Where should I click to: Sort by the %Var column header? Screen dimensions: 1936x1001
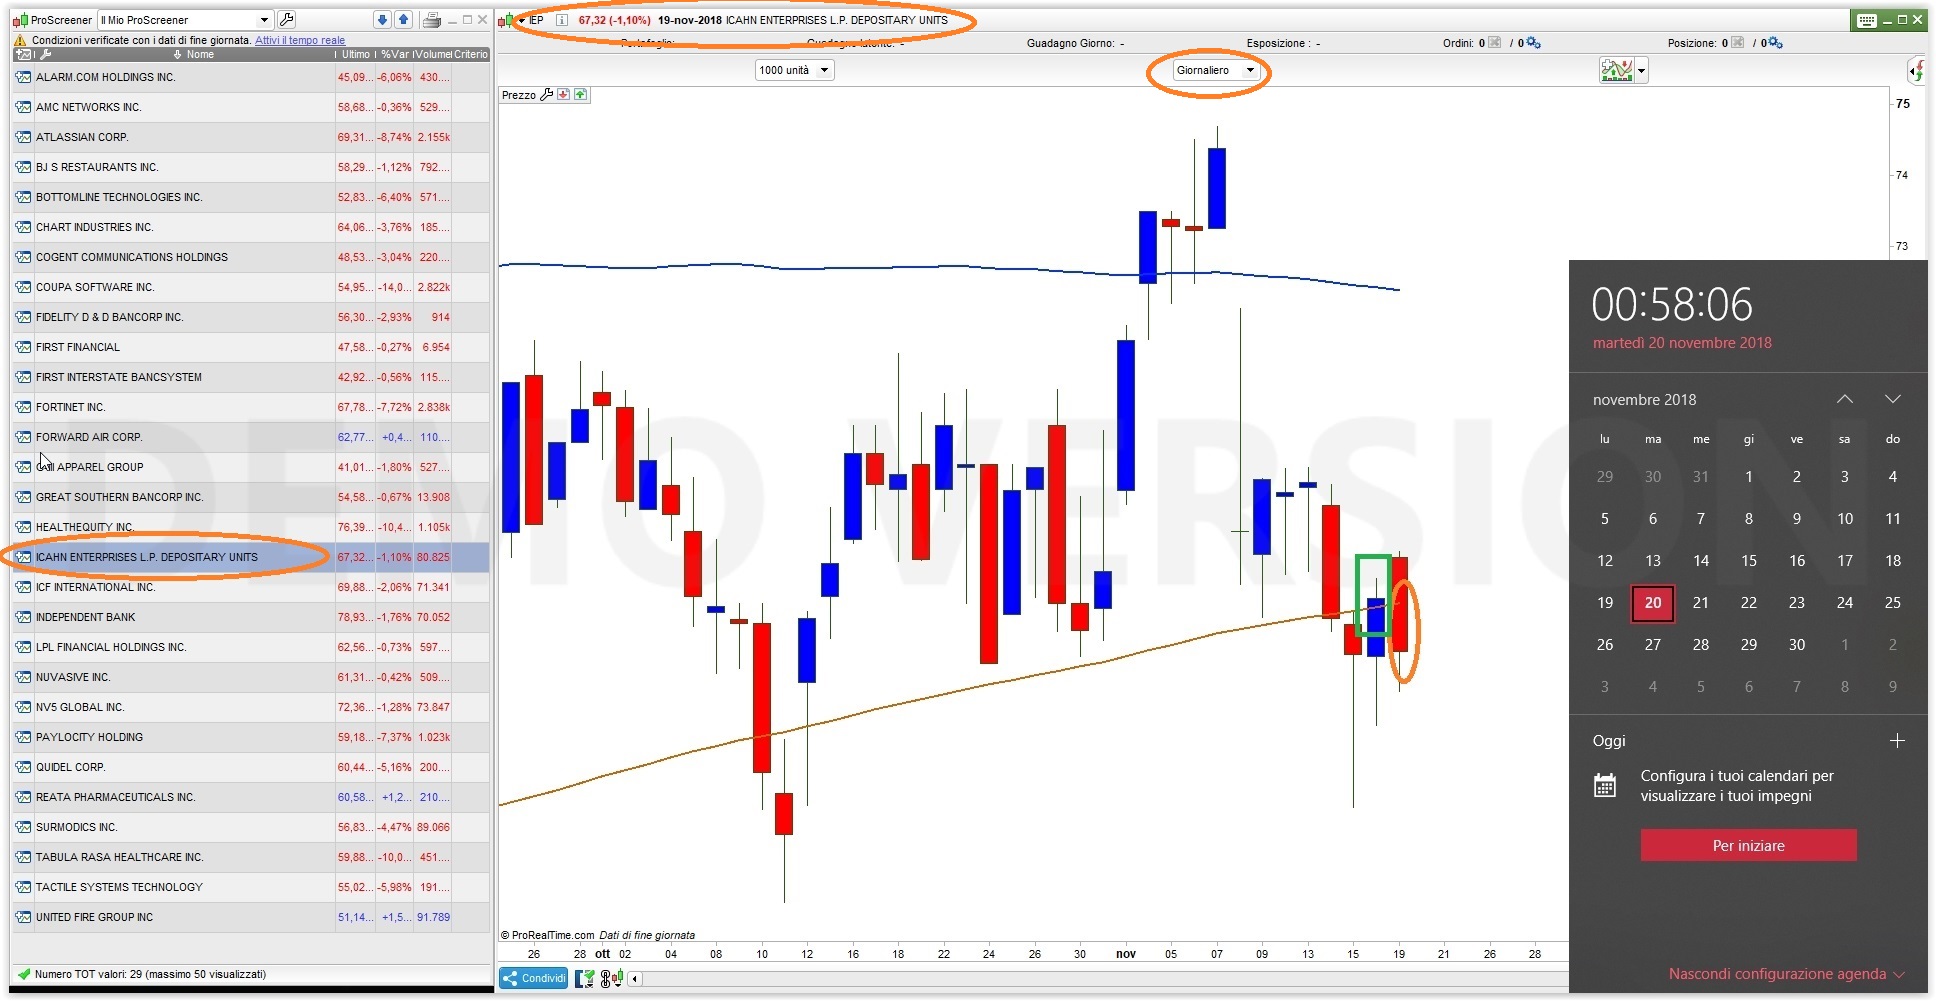(395, 54)
